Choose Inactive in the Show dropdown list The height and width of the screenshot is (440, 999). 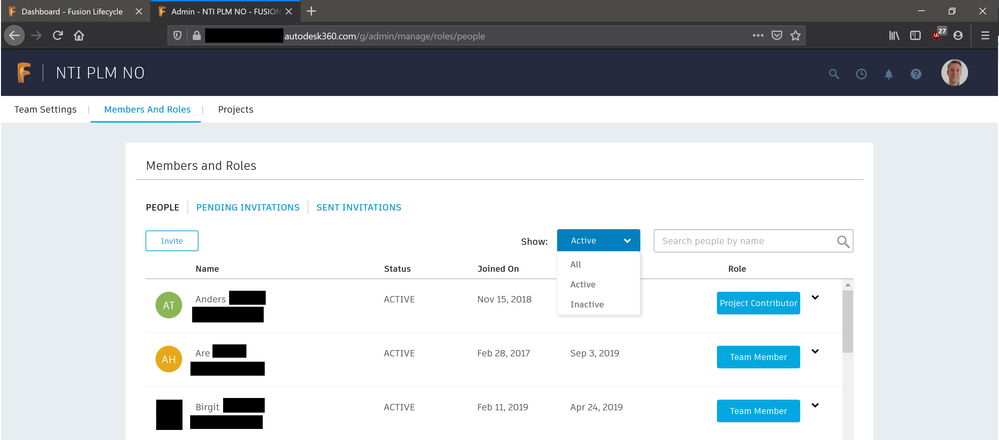pos(587,304)
